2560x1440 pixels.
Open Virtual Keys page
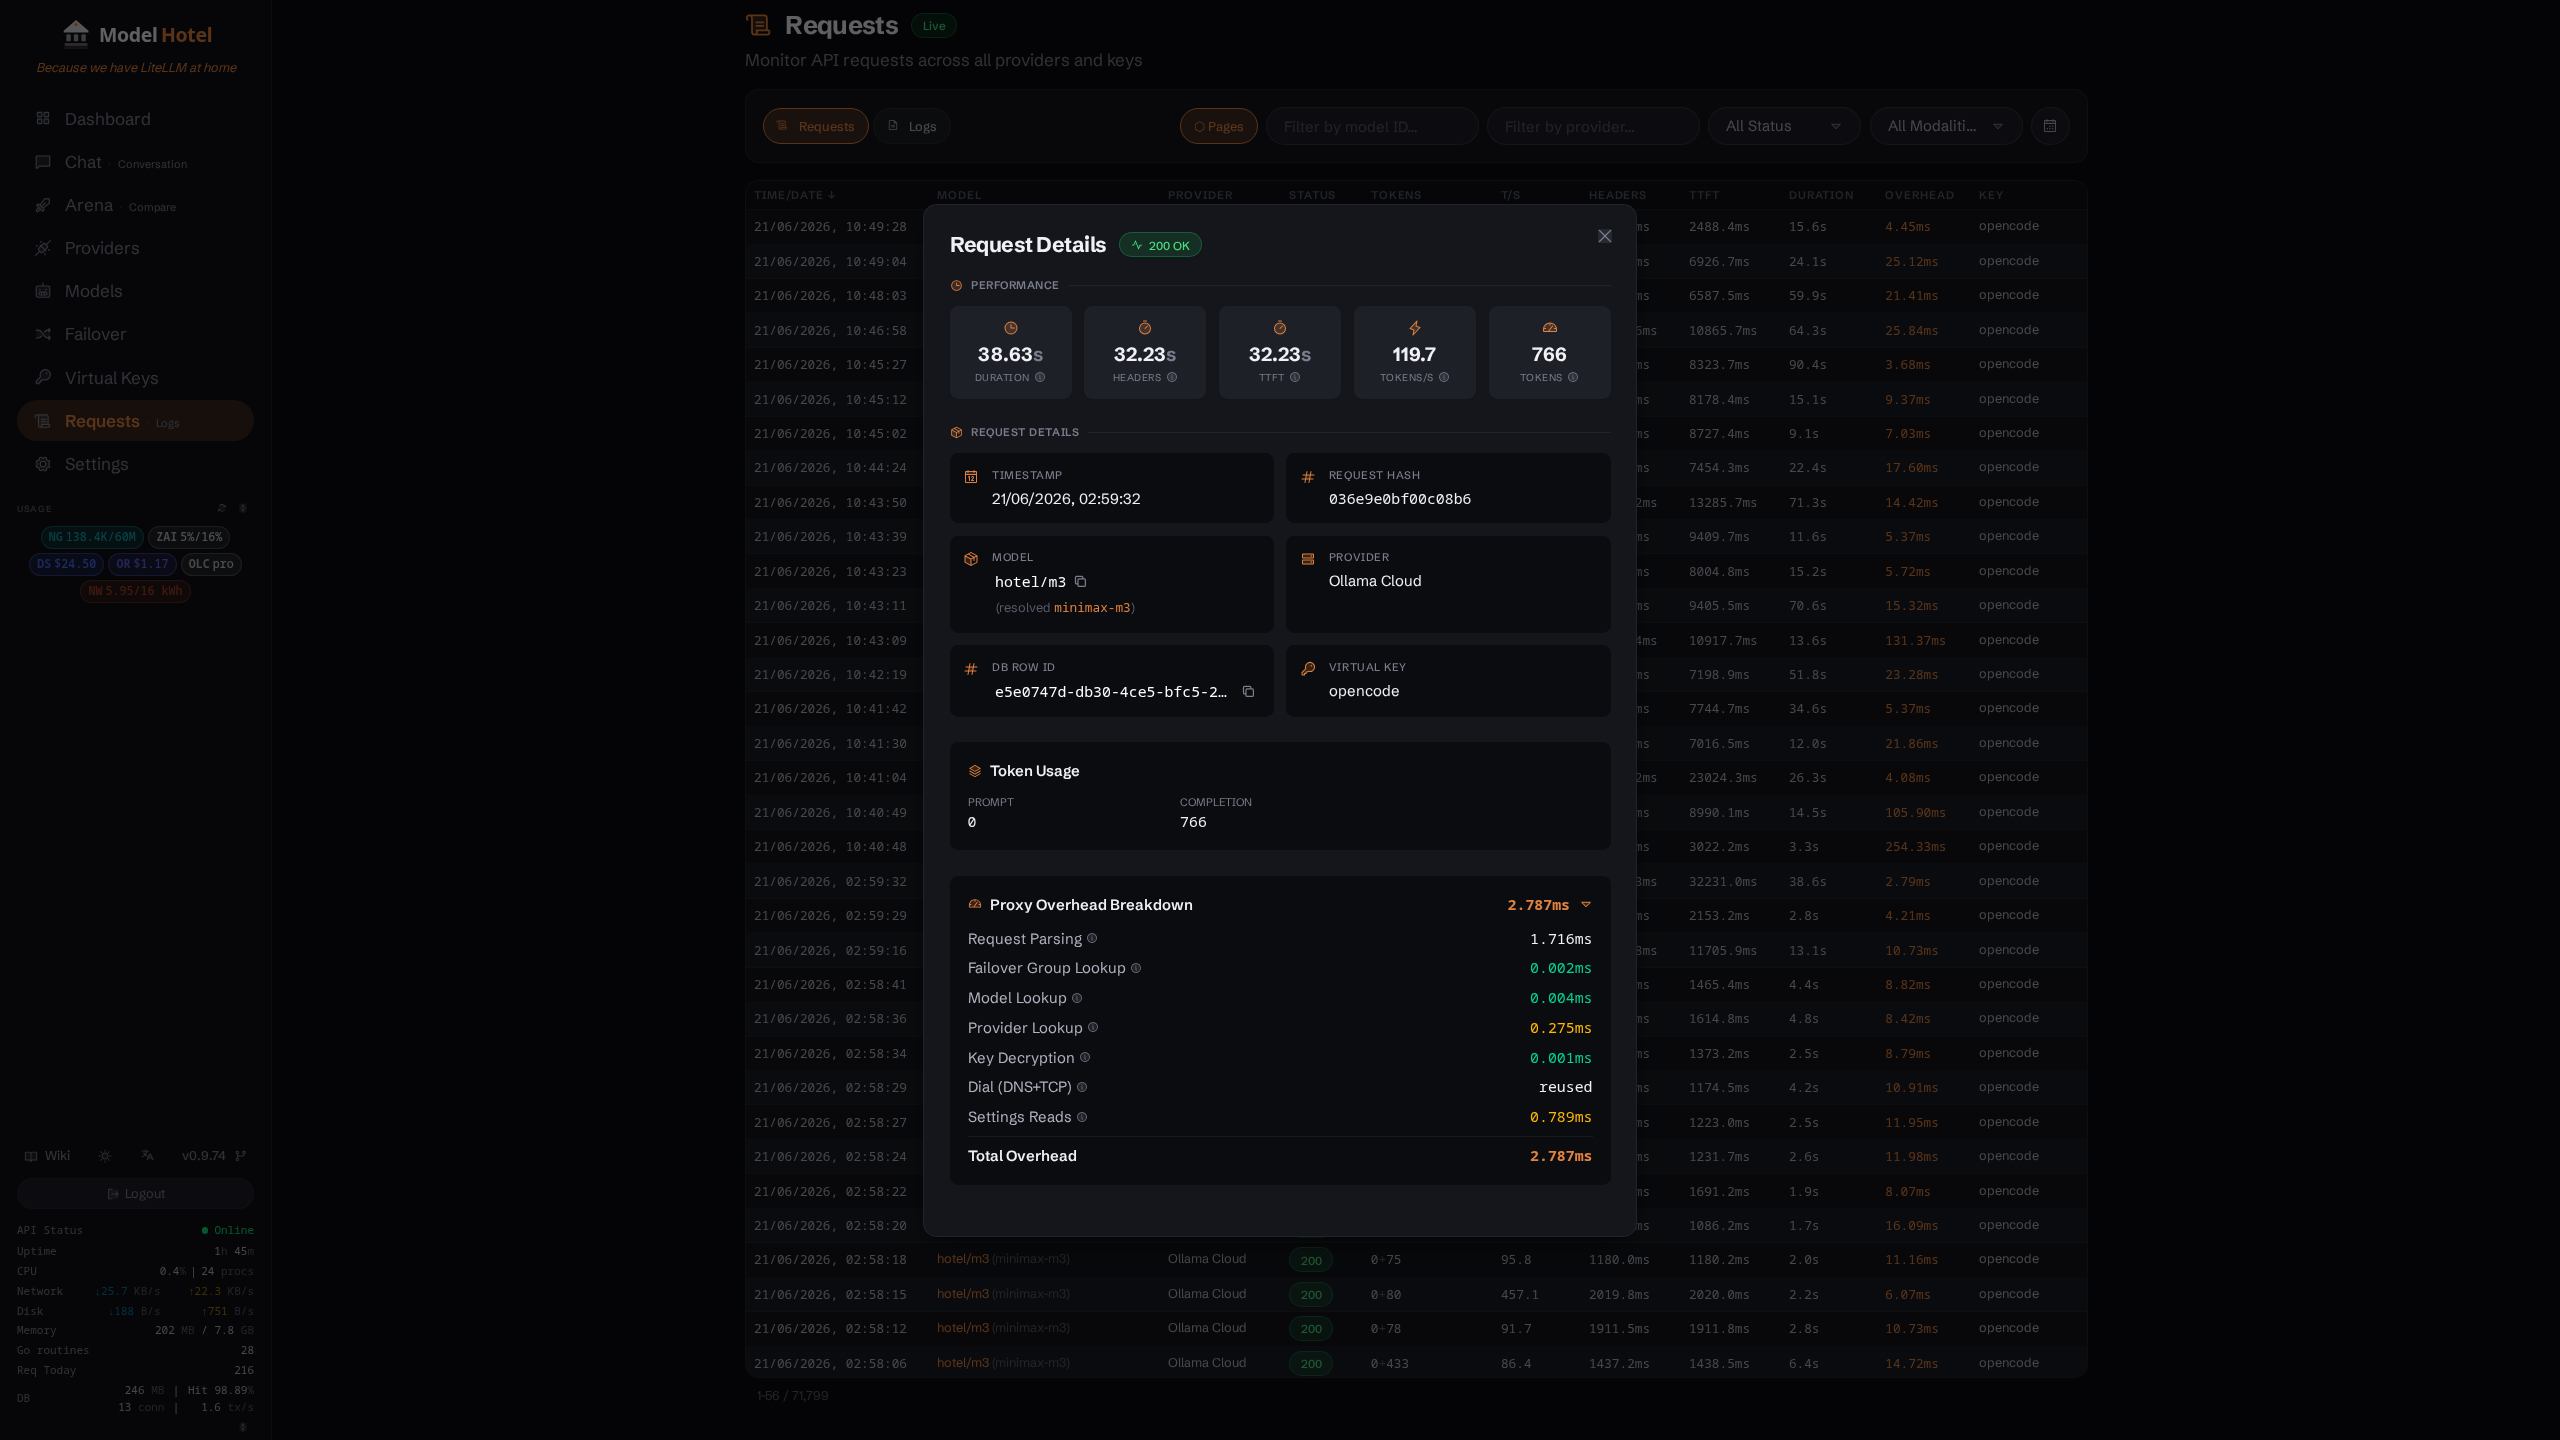click(135, 378)
